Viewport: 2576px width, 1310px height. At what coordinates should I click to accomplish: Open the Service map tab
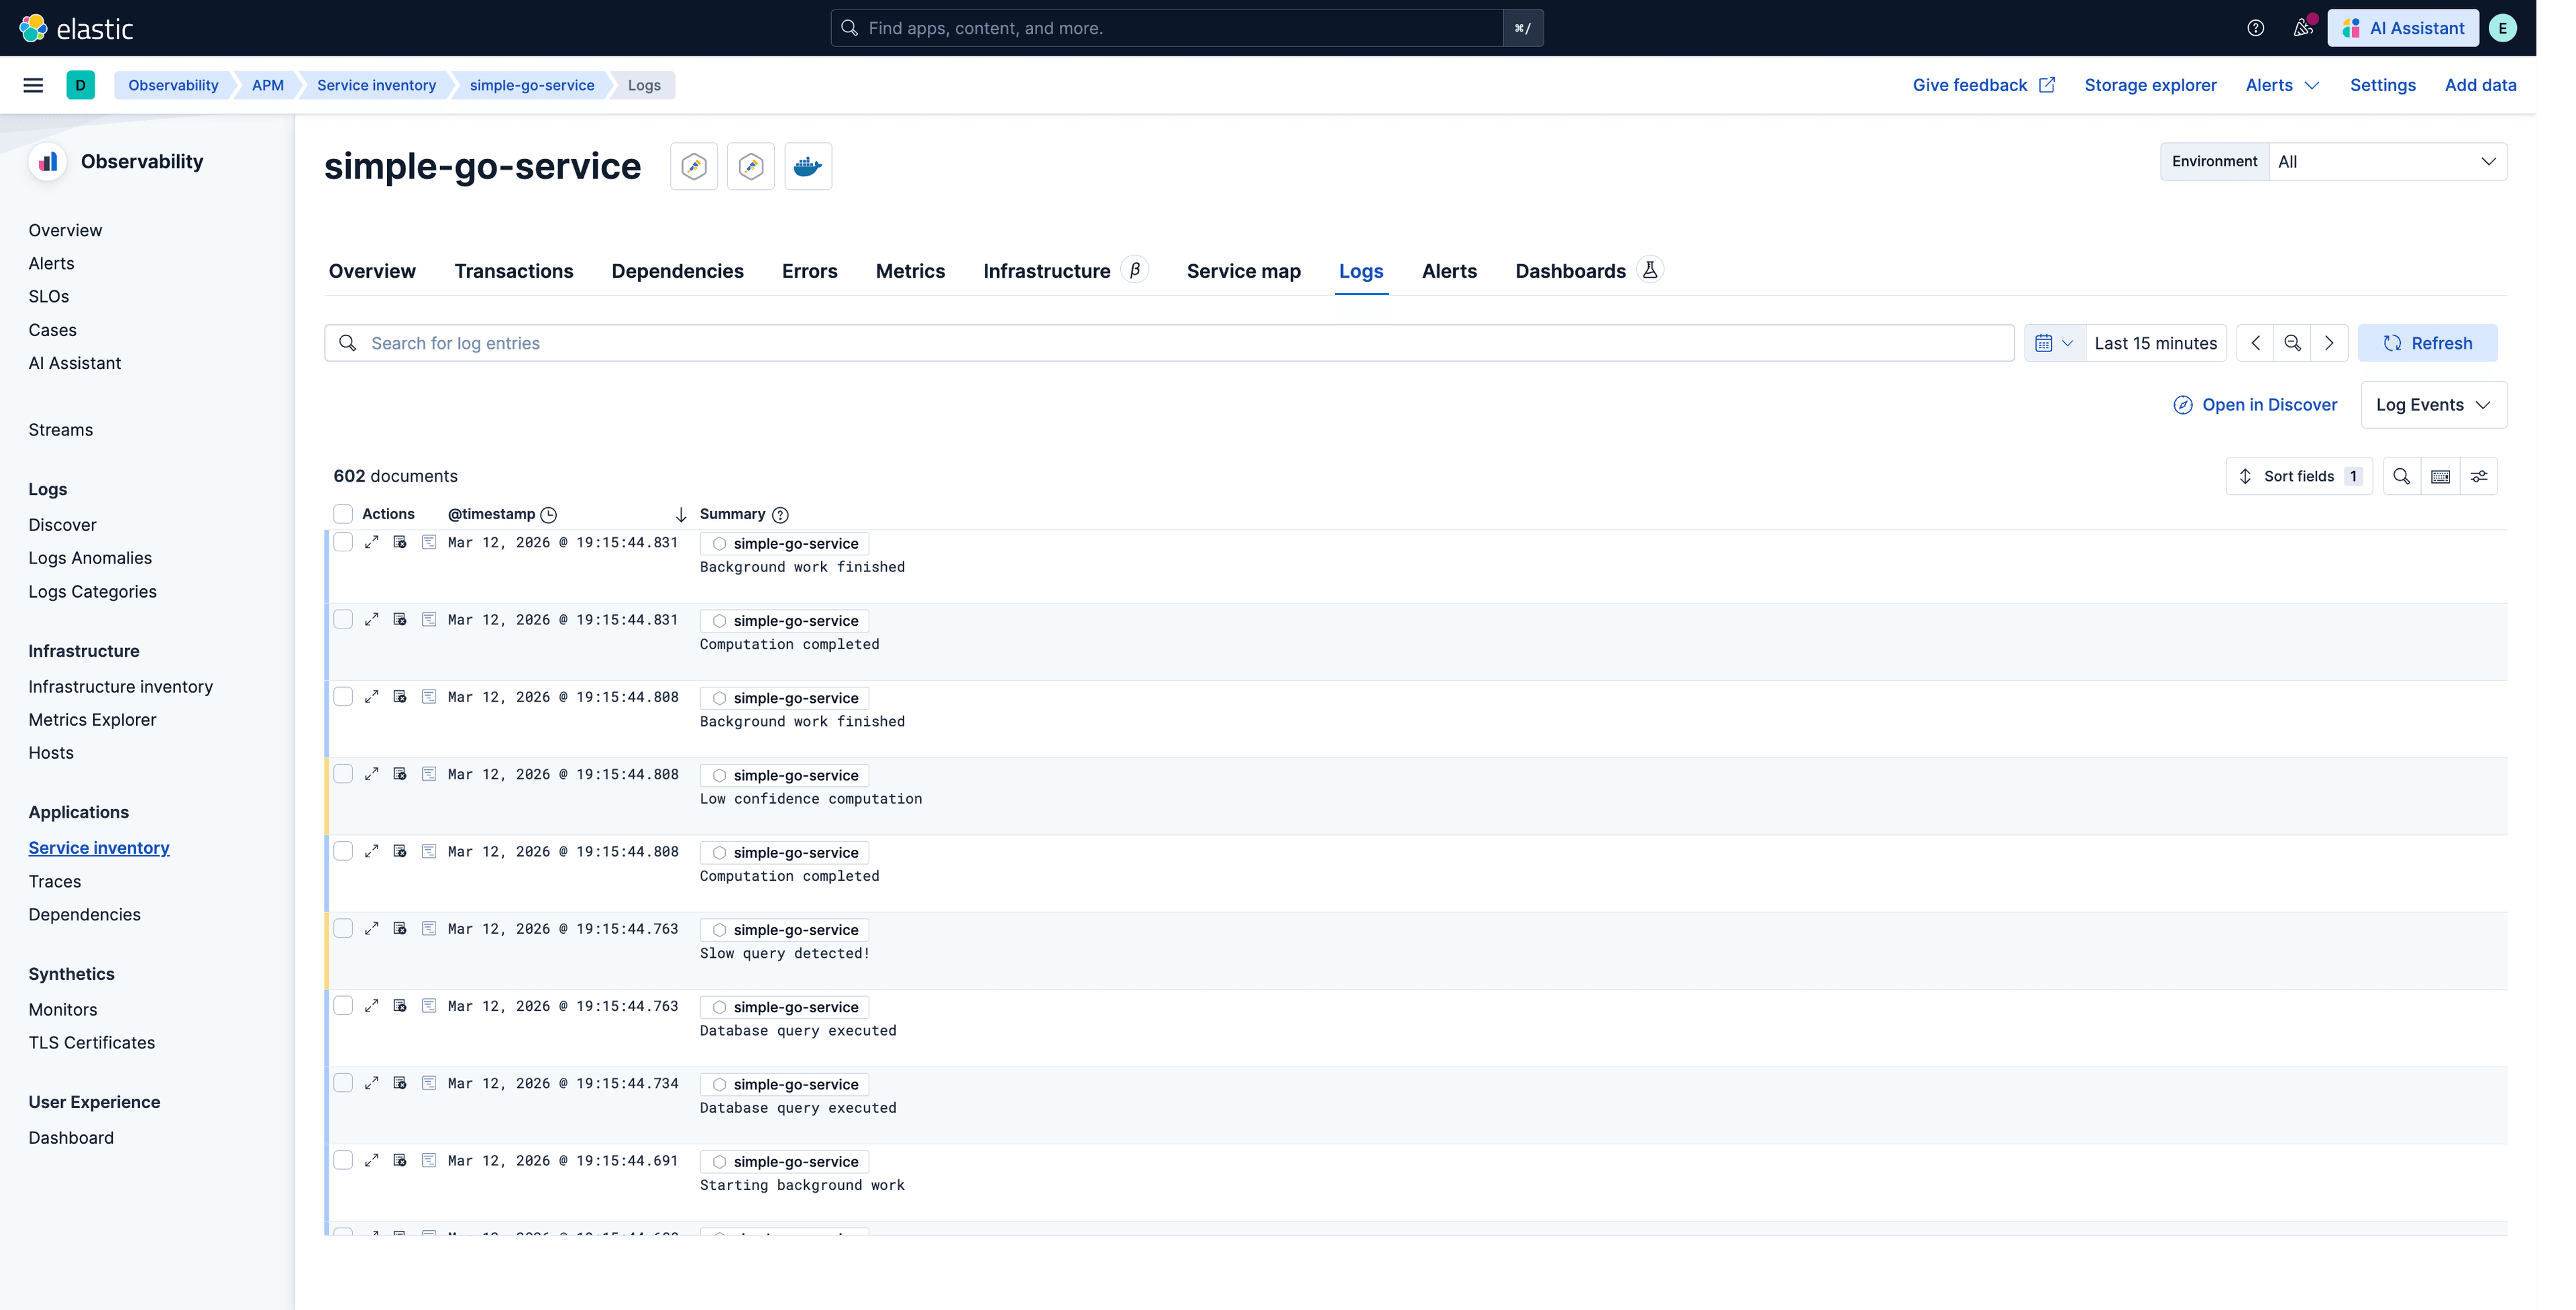(x=1243, y=271)
